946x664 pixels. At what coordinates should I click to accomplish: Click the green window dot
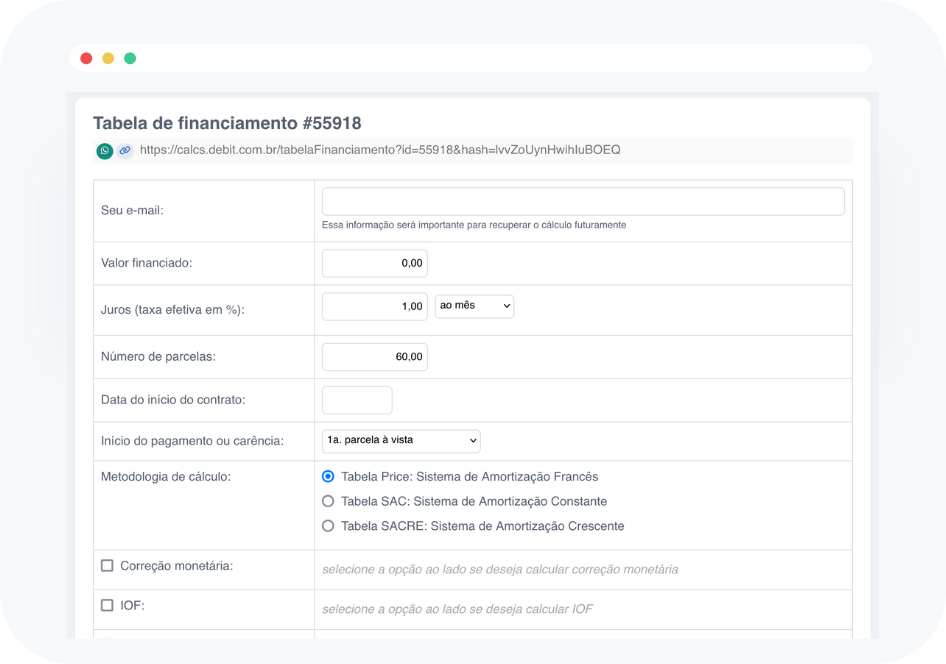pyautogui.click(x=130, y=58)
